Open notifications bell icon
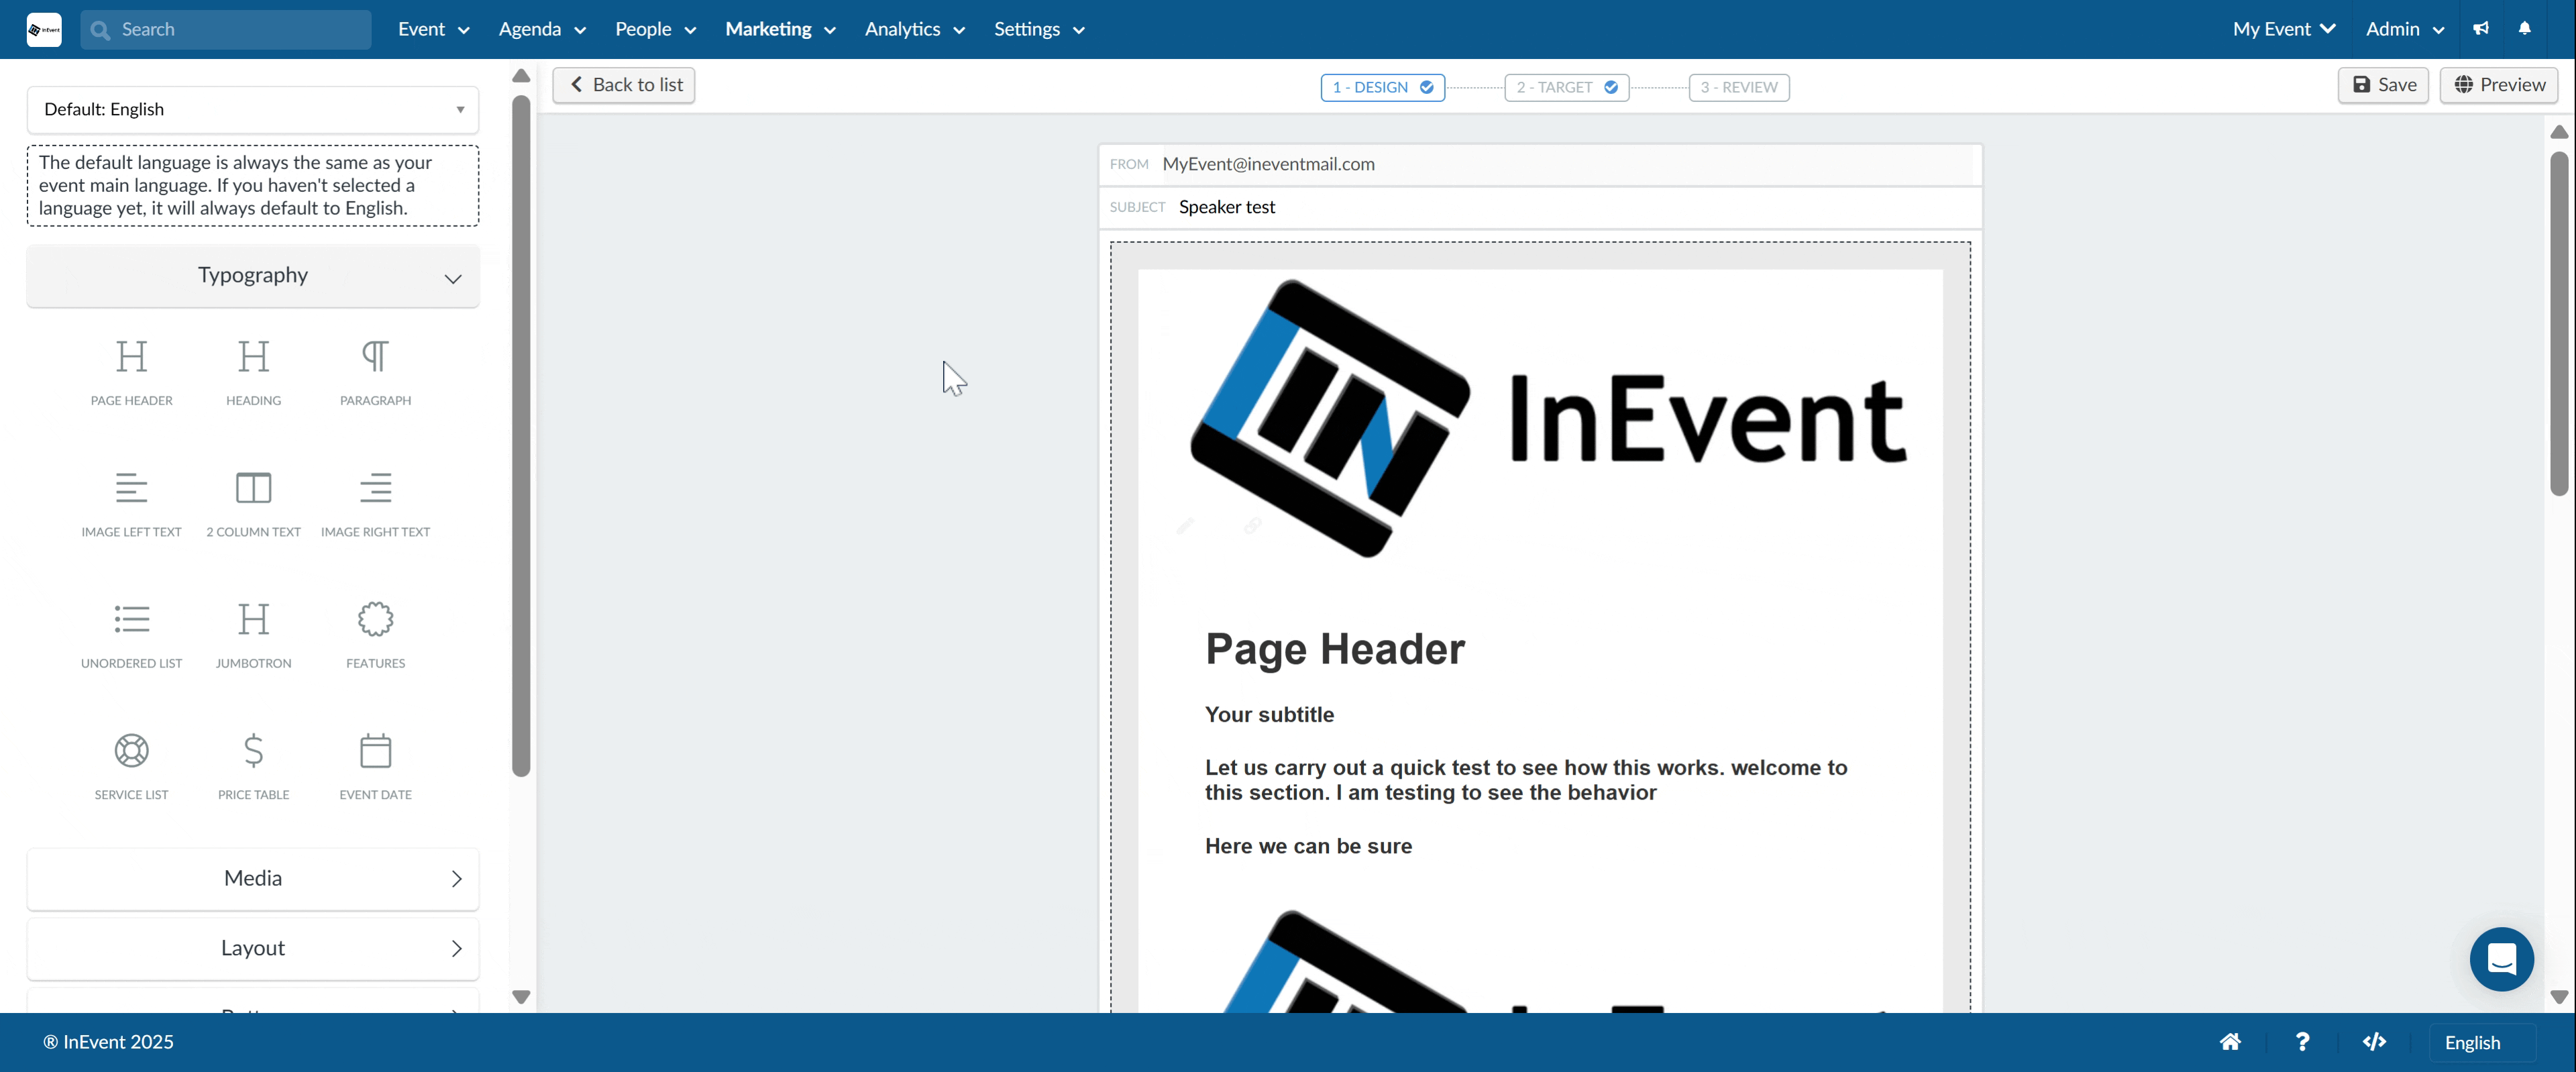Screen dimensions: 2576x1072 click(x=2525, y=28)
